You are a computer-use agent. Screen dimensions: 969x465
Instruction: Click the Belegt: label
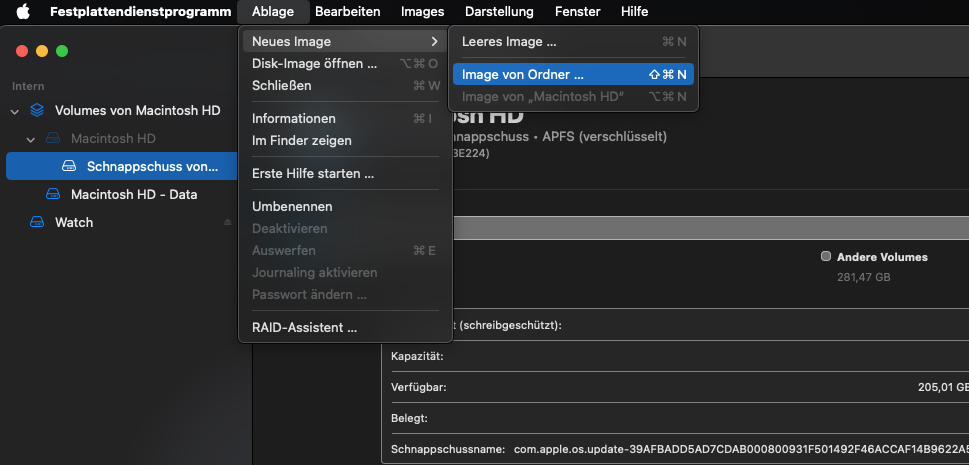pos(409,419)
